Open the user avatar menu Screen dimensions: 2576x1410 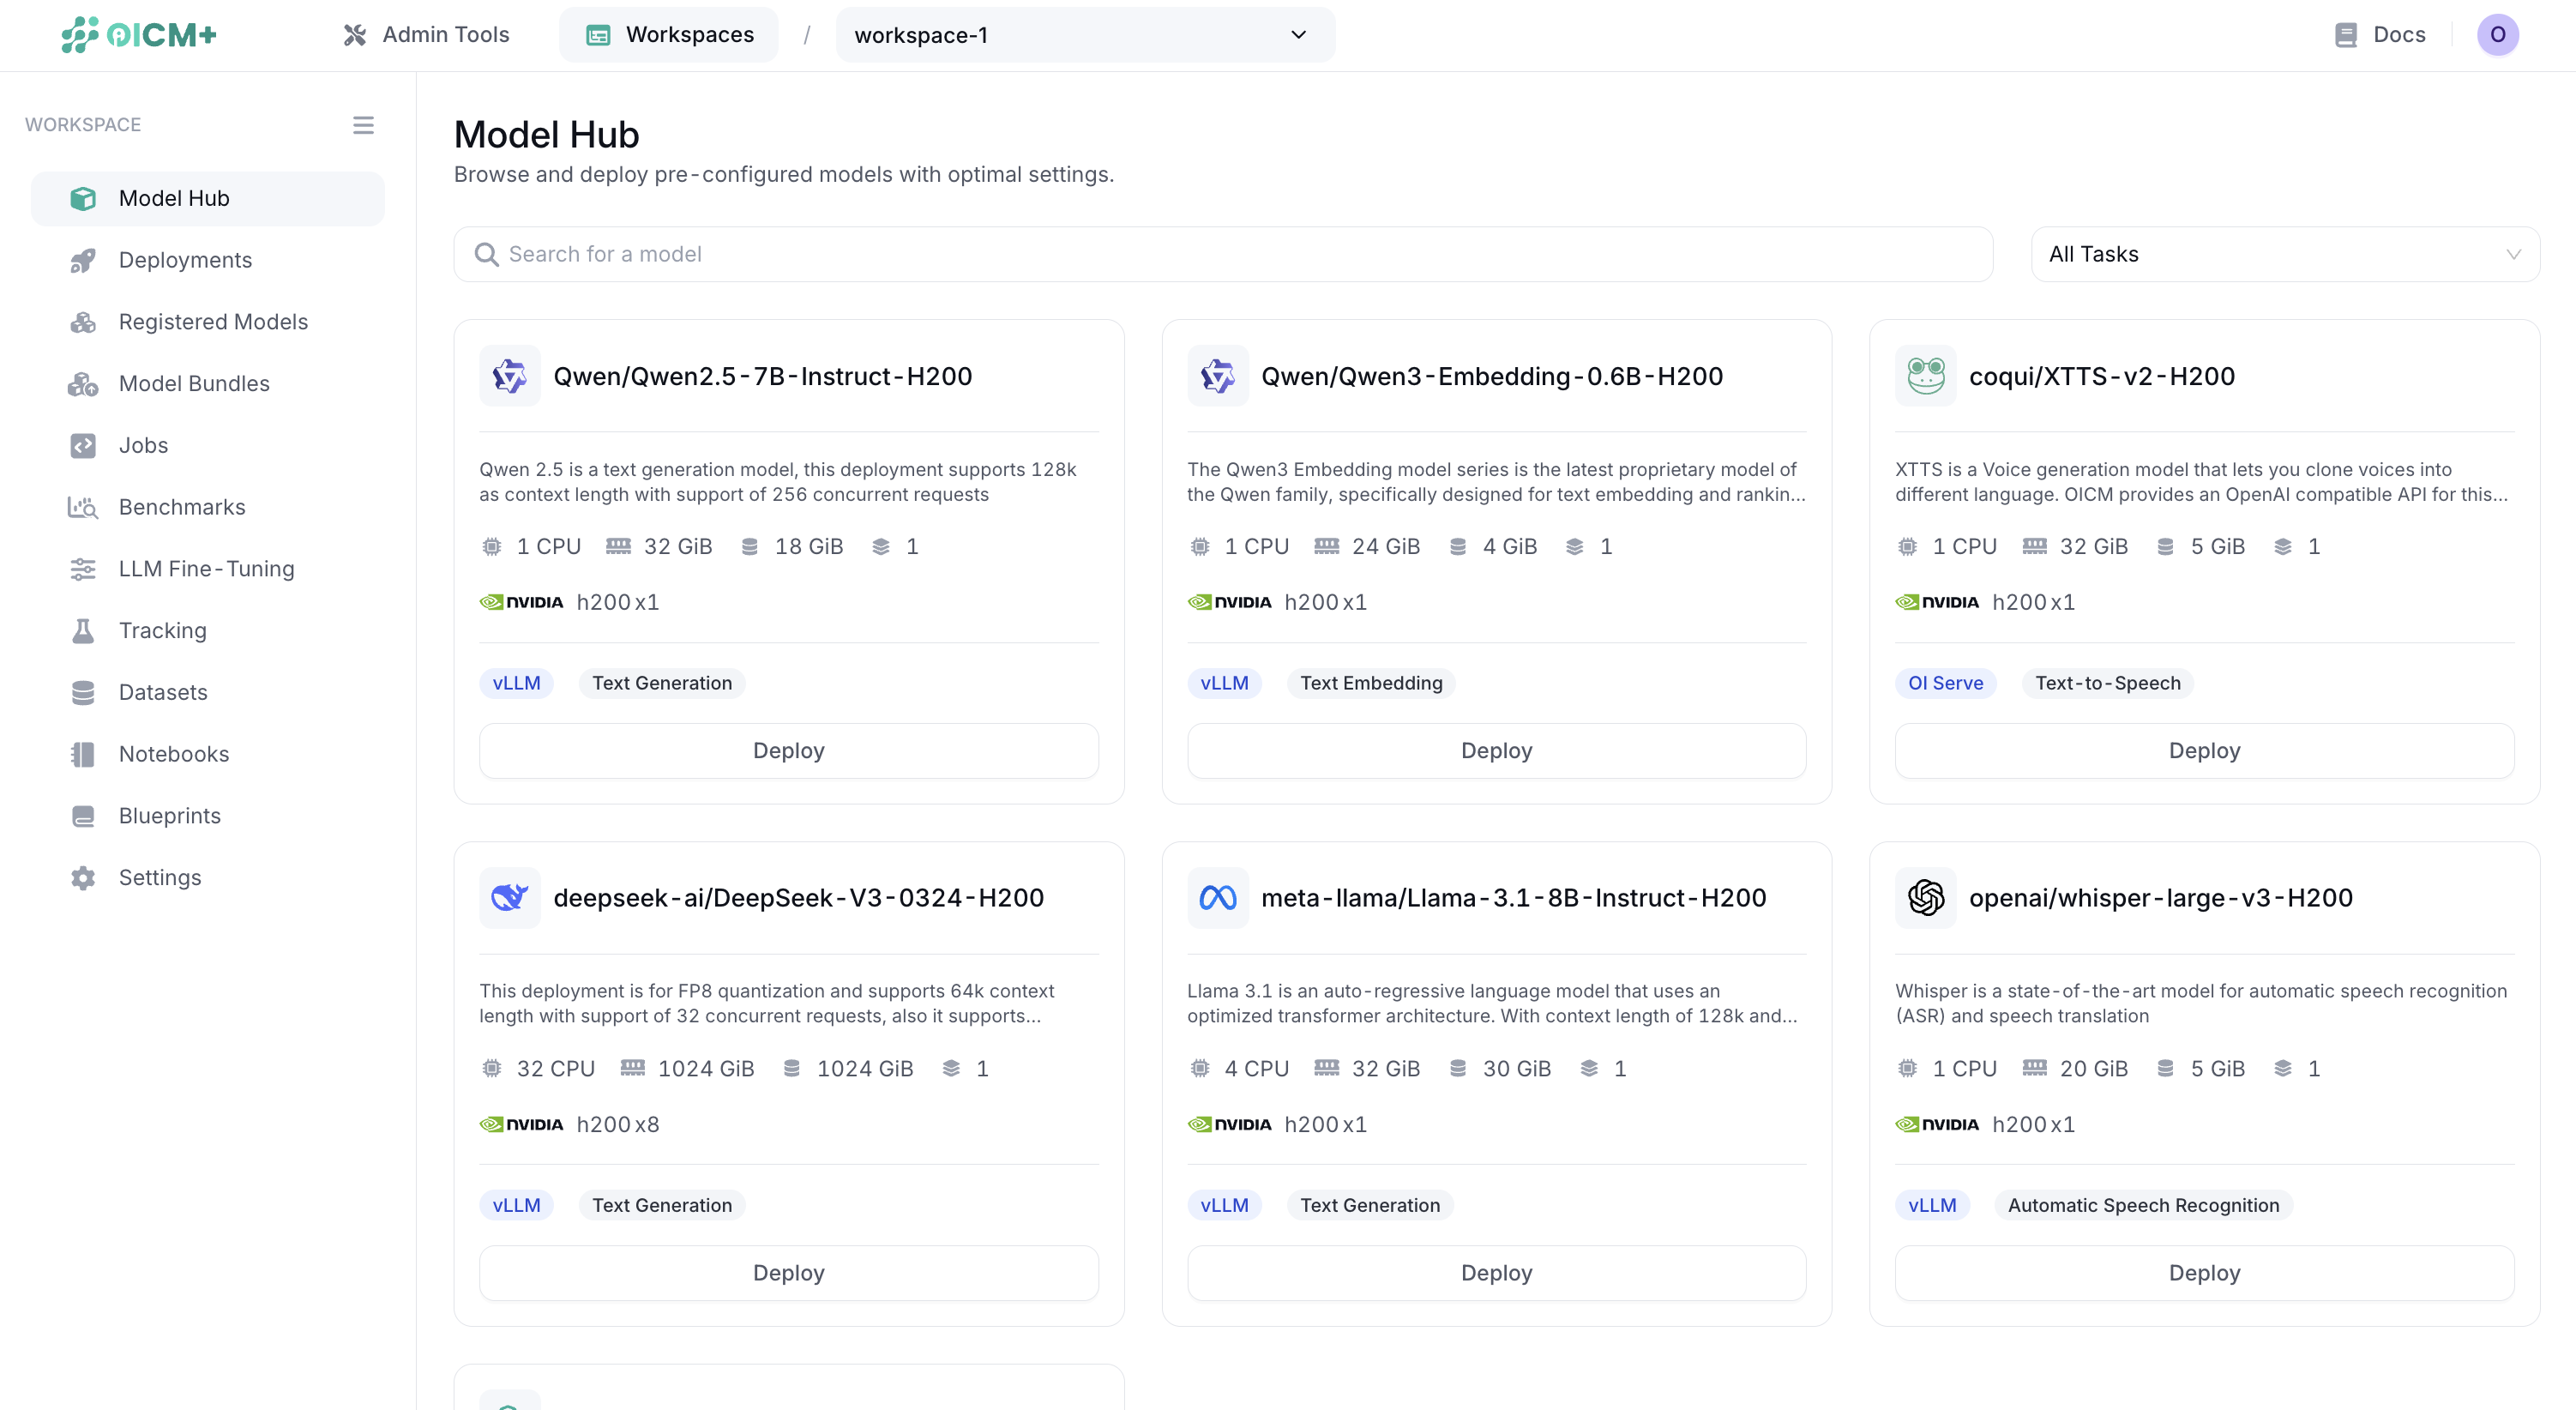tap(2497, 35)
